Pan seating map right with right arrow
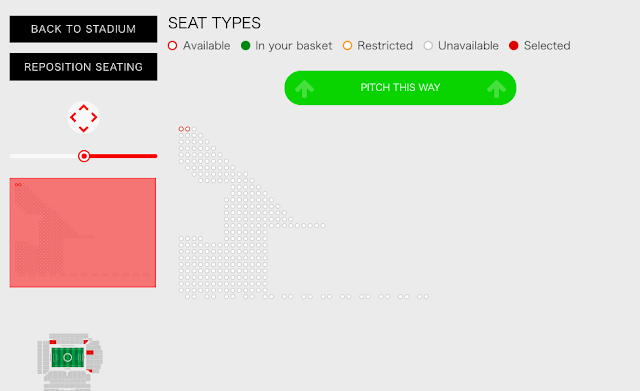This screenshot has width=640, height=391. 94,118
